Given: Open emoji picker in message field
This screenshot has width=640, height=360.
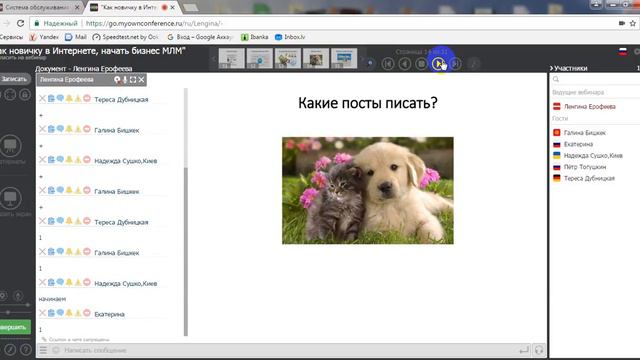Looking at the screenshot, I should [x=56, y=350].
